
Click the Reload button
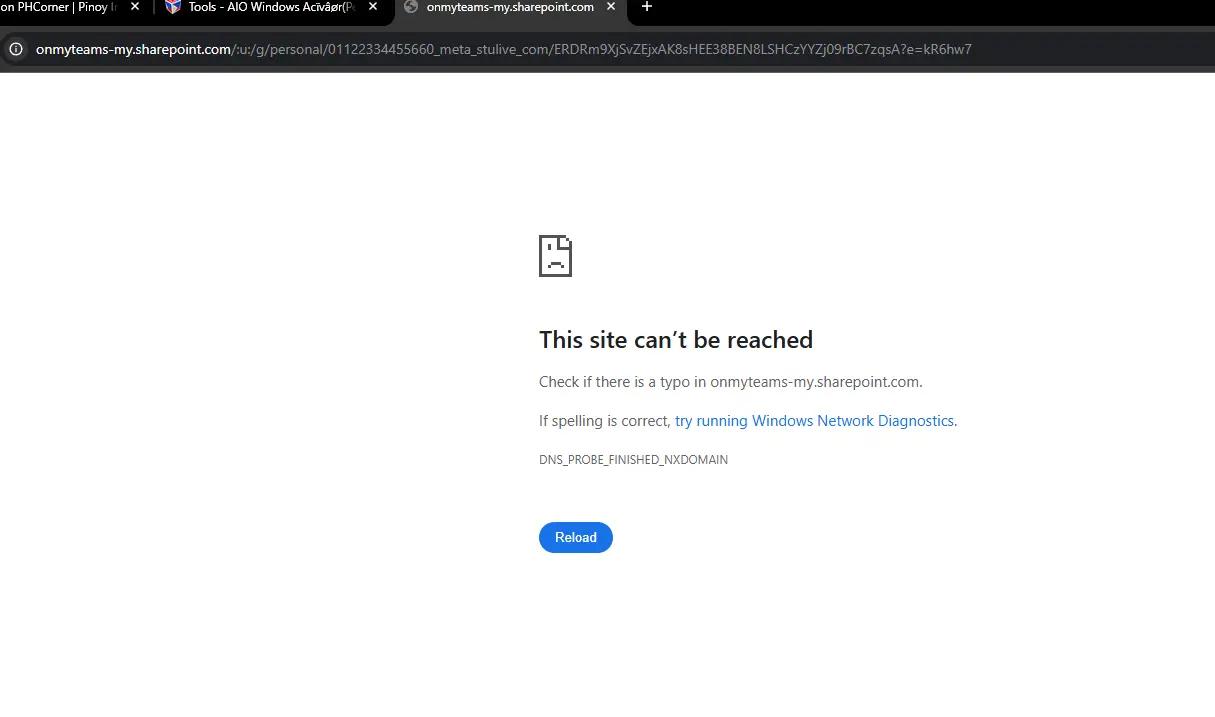click(x=576, y=537)
